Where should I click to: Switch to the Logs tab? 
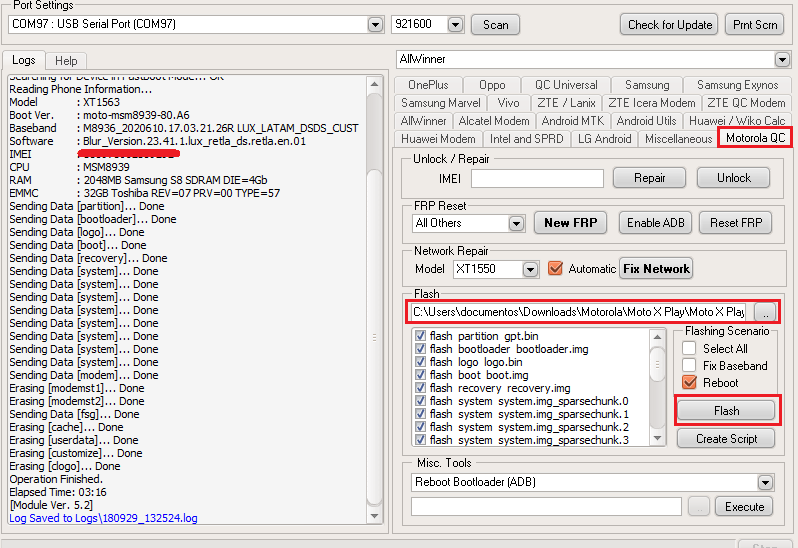point(23,60)
